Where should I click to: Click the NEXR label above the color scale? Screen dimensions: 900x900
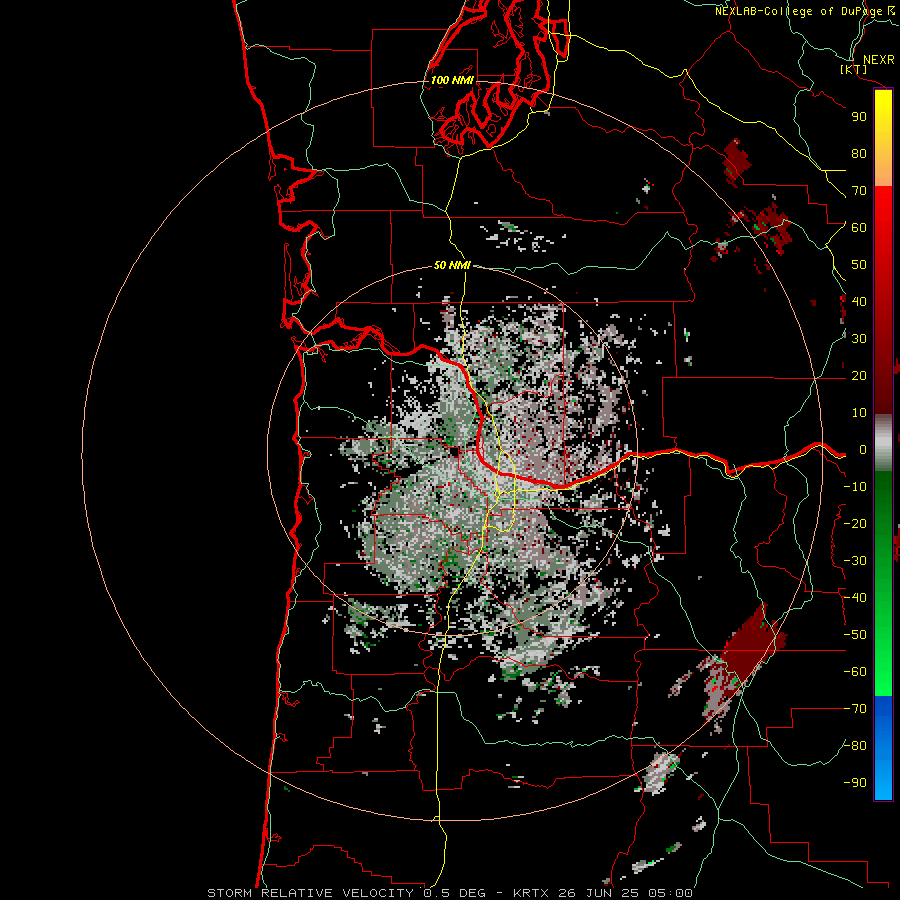pyautogui.click(x=879, y=60)
